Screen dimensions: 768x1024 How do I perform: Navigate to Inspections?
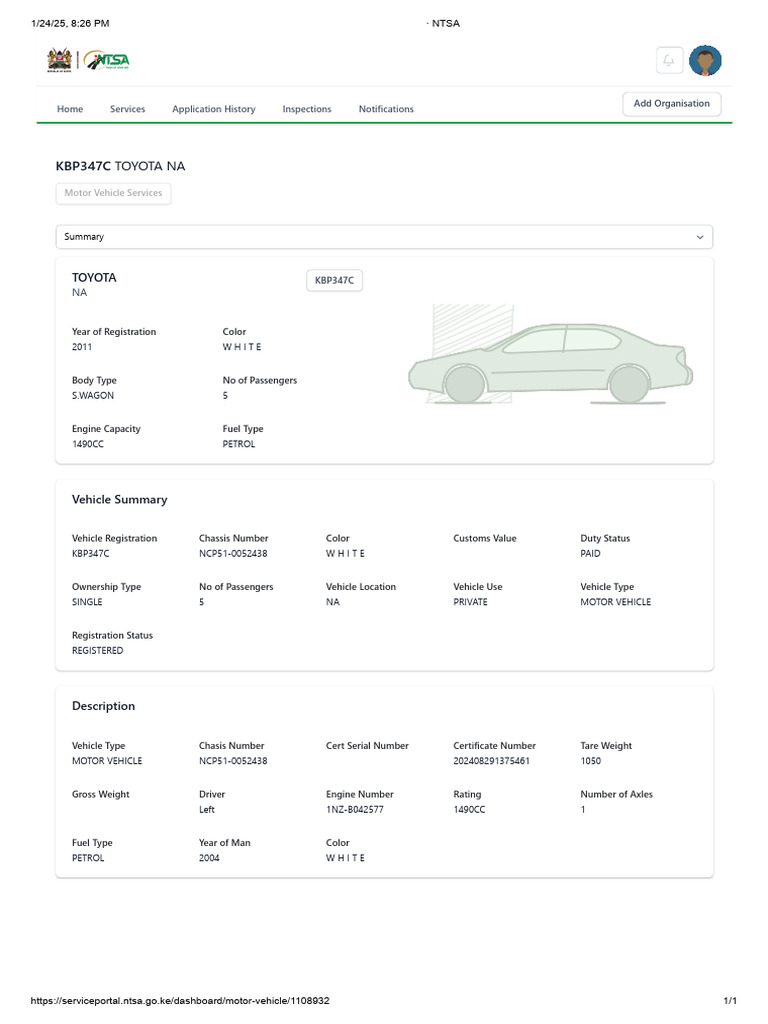[x=307, y=109]
